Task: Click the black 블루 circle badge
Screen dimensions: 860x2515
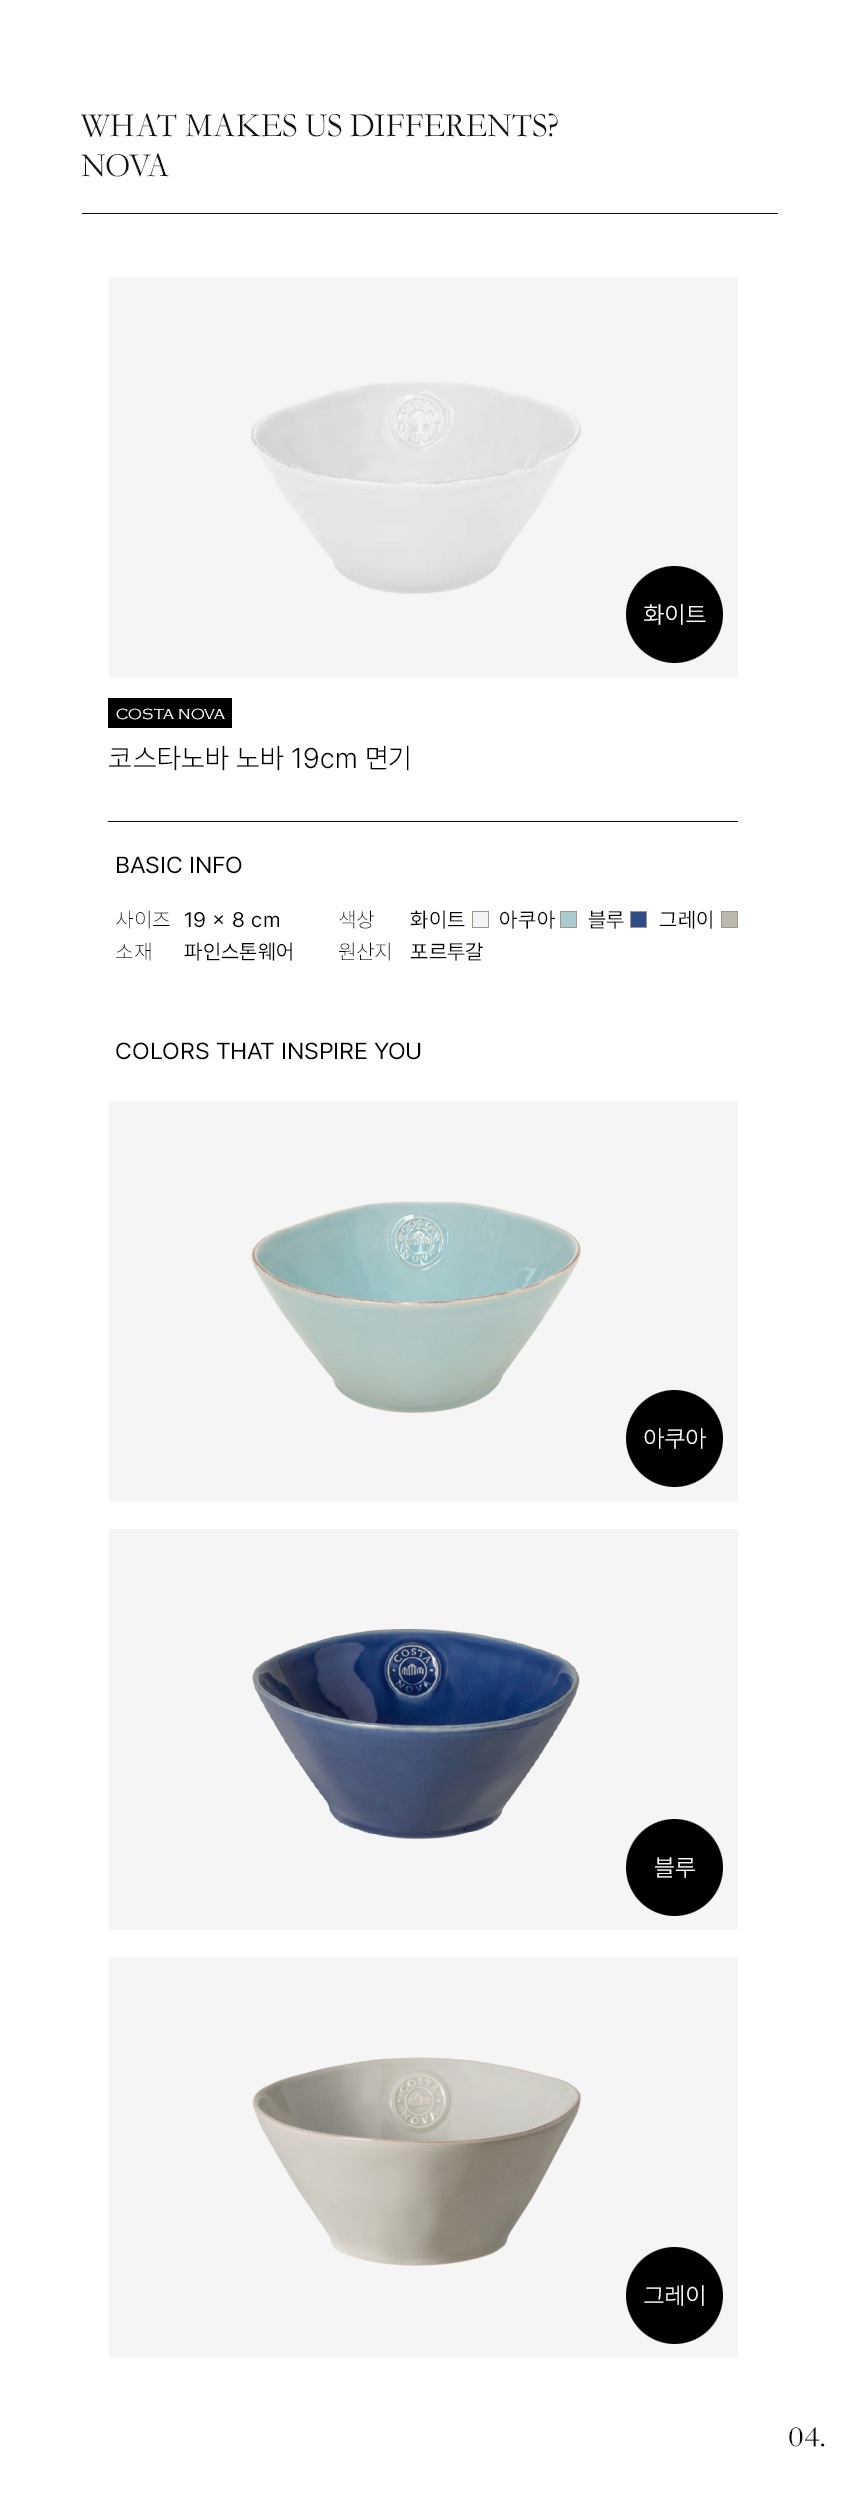Action: pyautogui.click(x=674, y=1867)
